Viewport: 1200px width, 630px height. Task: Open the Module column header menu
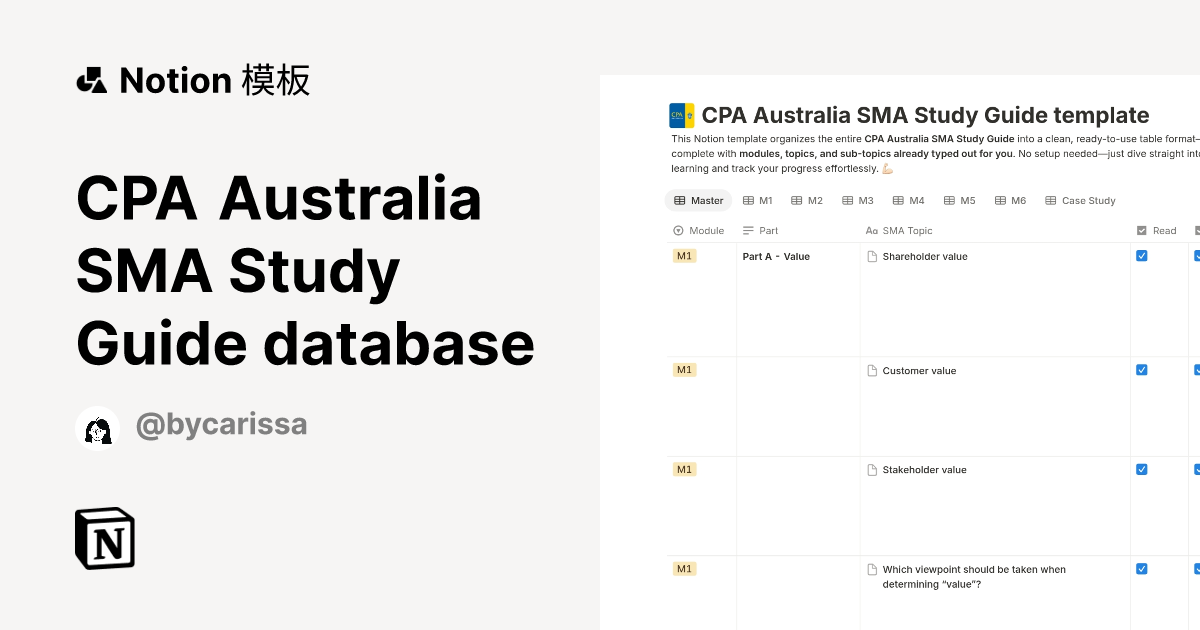point(699,231)
